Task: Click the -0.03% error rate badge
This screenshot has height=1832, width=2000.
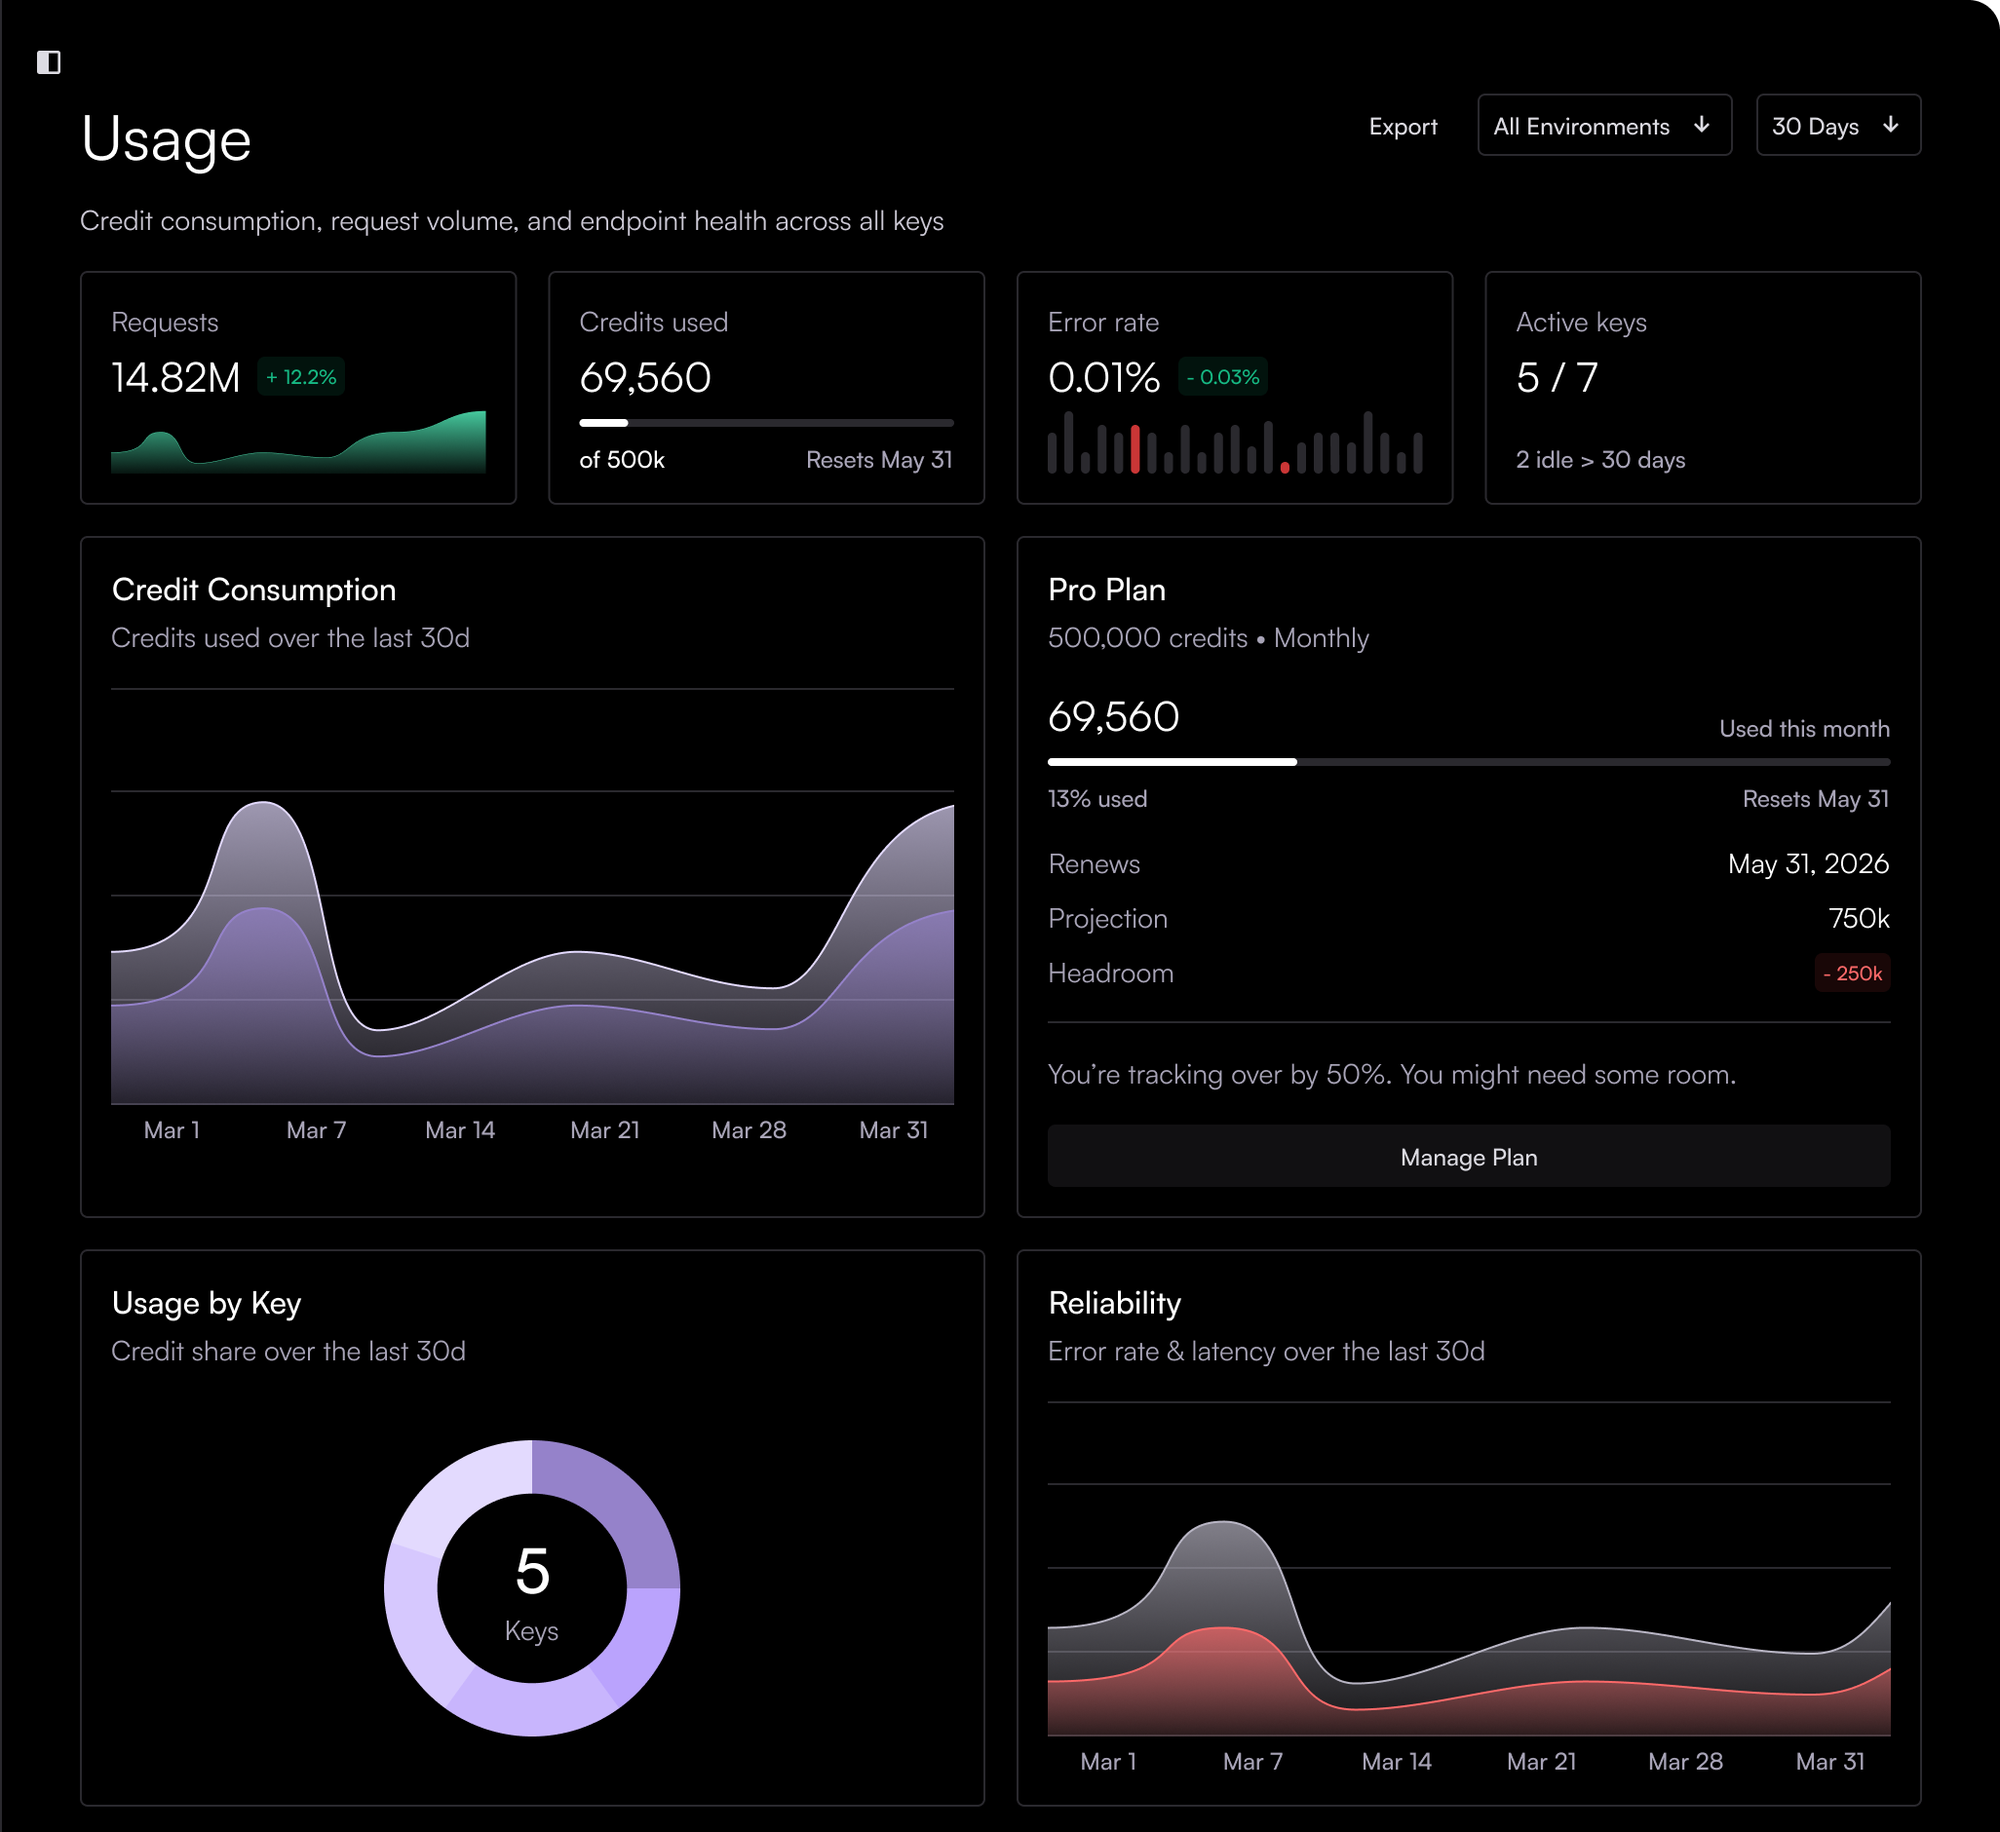Action: coord(1222,377)
